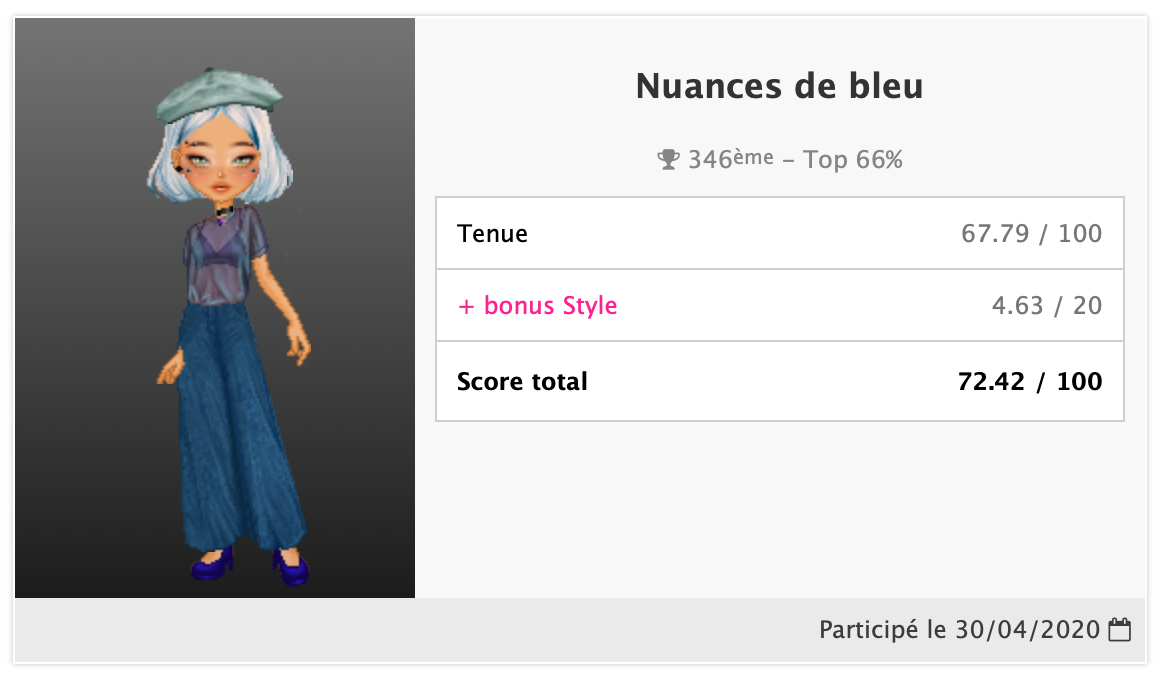Click the 4.63 / 20 bonus score
This screenshot has width=1160, height=680.
tap(1046, 306)
